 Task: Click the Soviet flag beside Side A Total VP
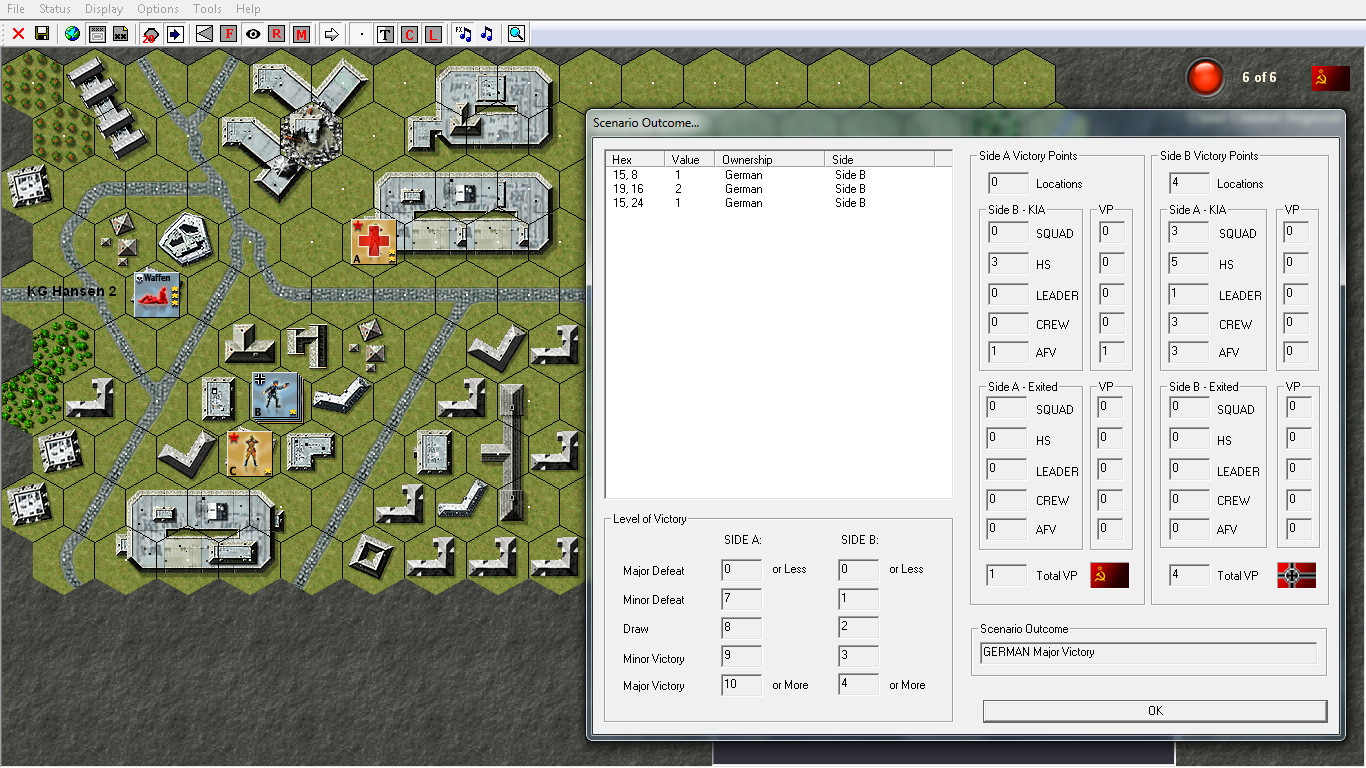point(1109,575)
